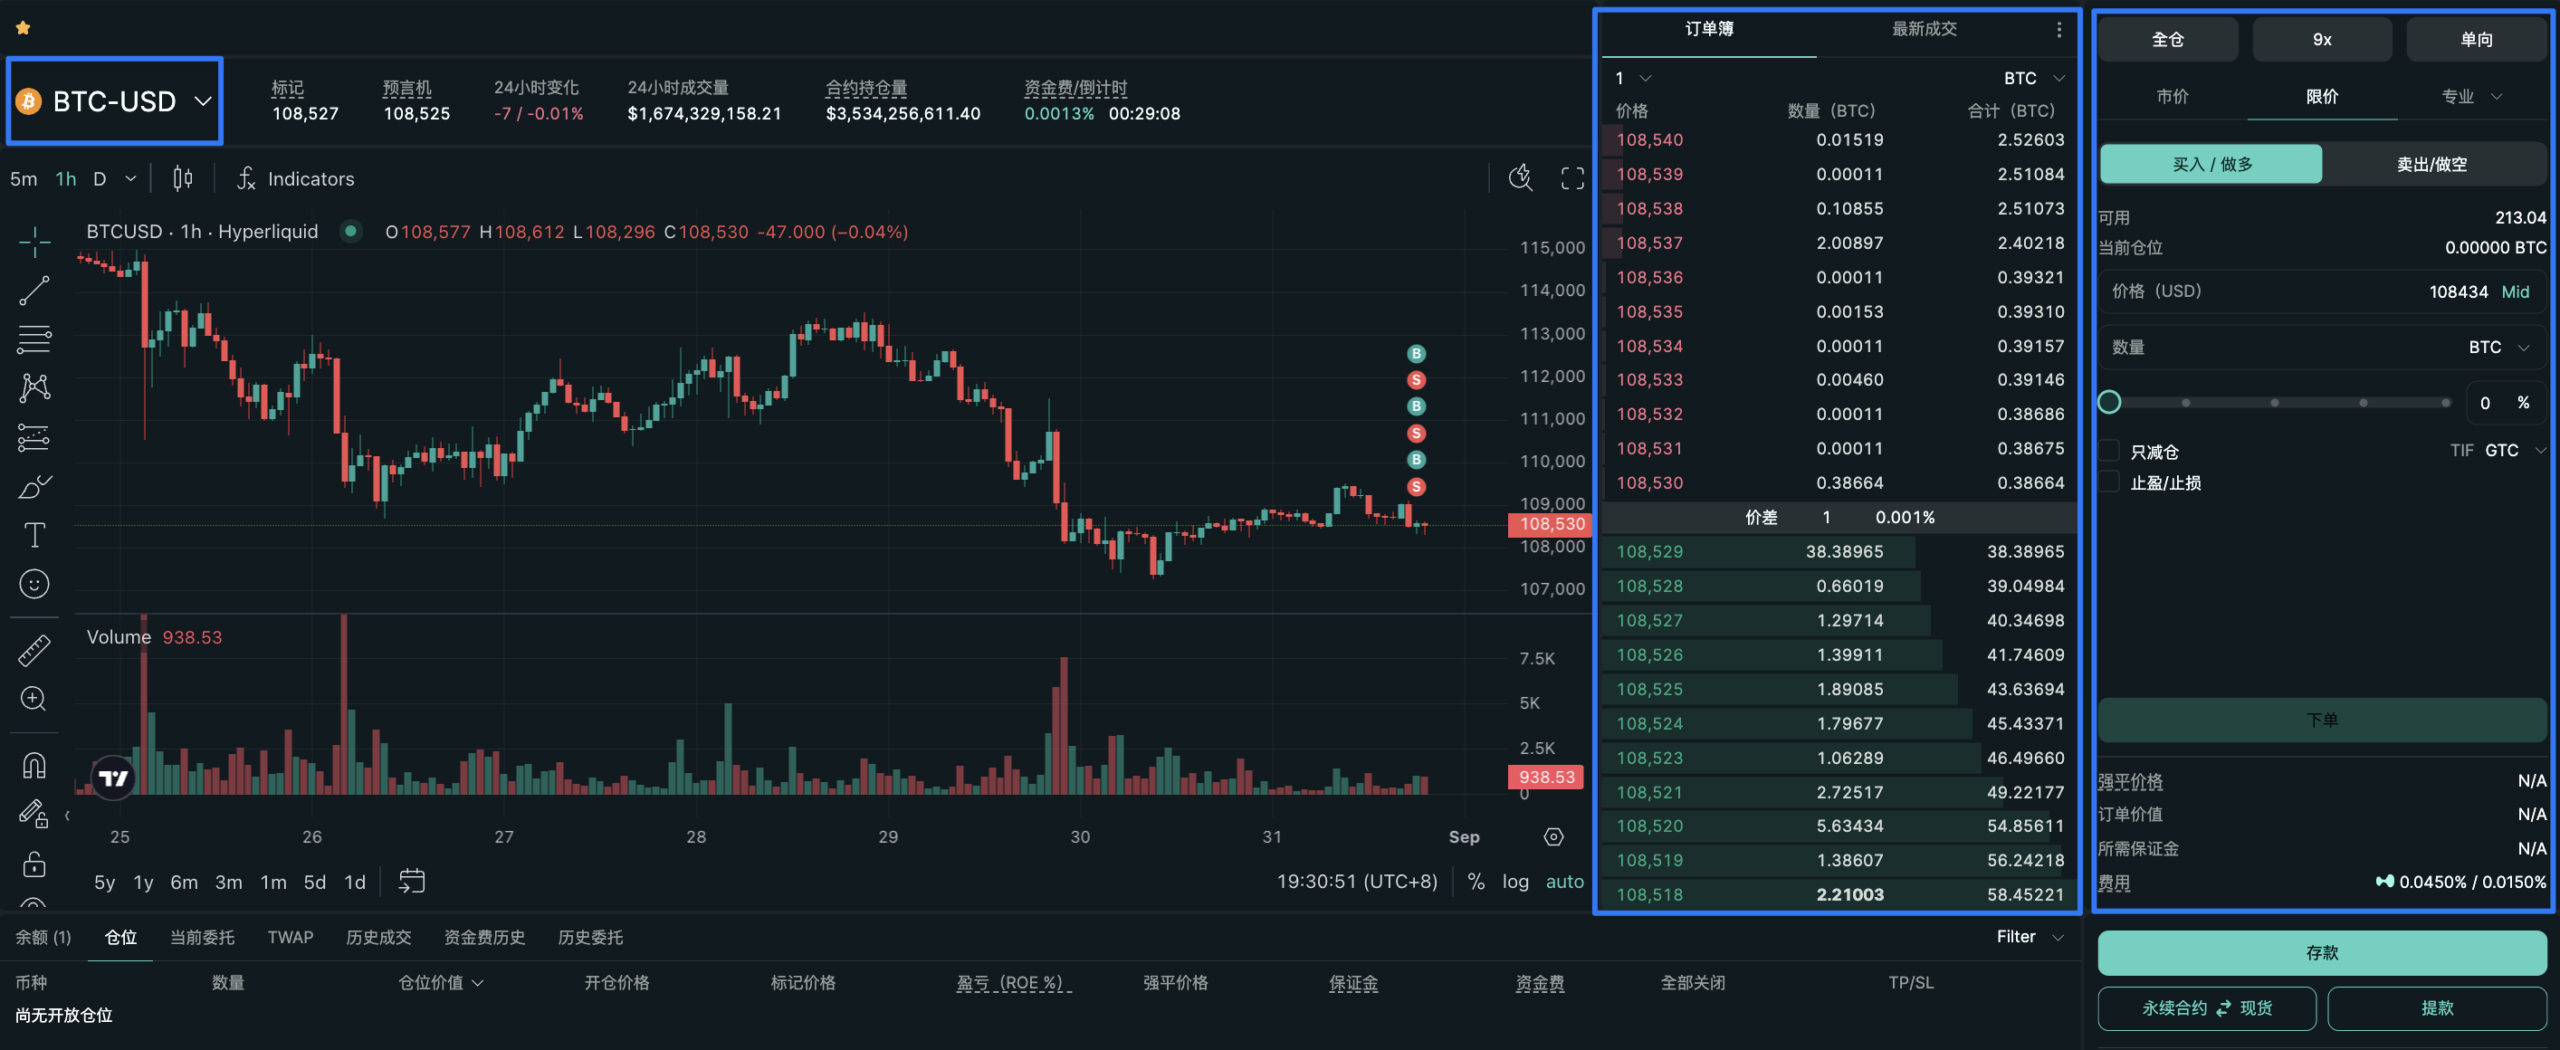Open order book three-dot menu
Image resolution: width=2560 pixels, height=1050 pixels.
pos(2059,30)
